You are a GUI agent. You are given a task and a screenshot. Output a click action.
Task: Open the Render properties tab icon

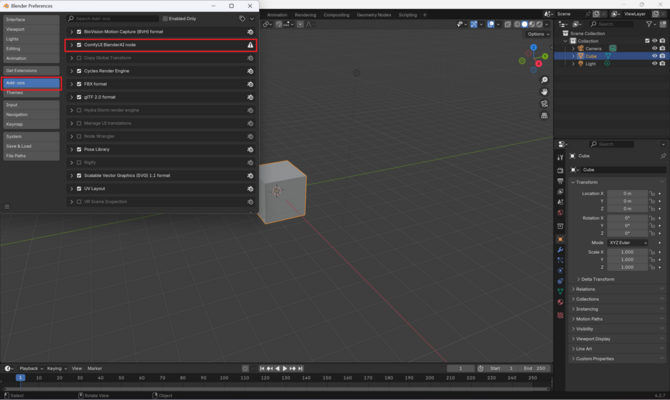click(560, 171)
